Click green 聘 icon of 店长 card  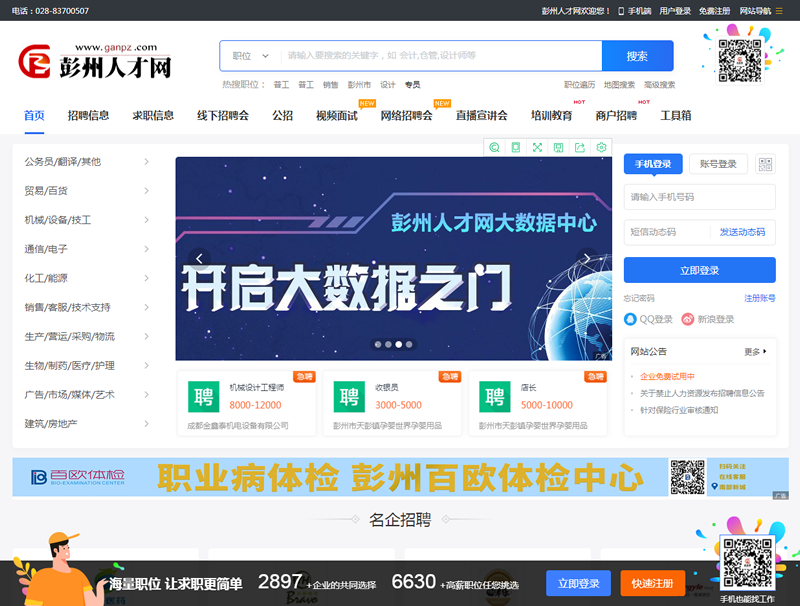495,396
